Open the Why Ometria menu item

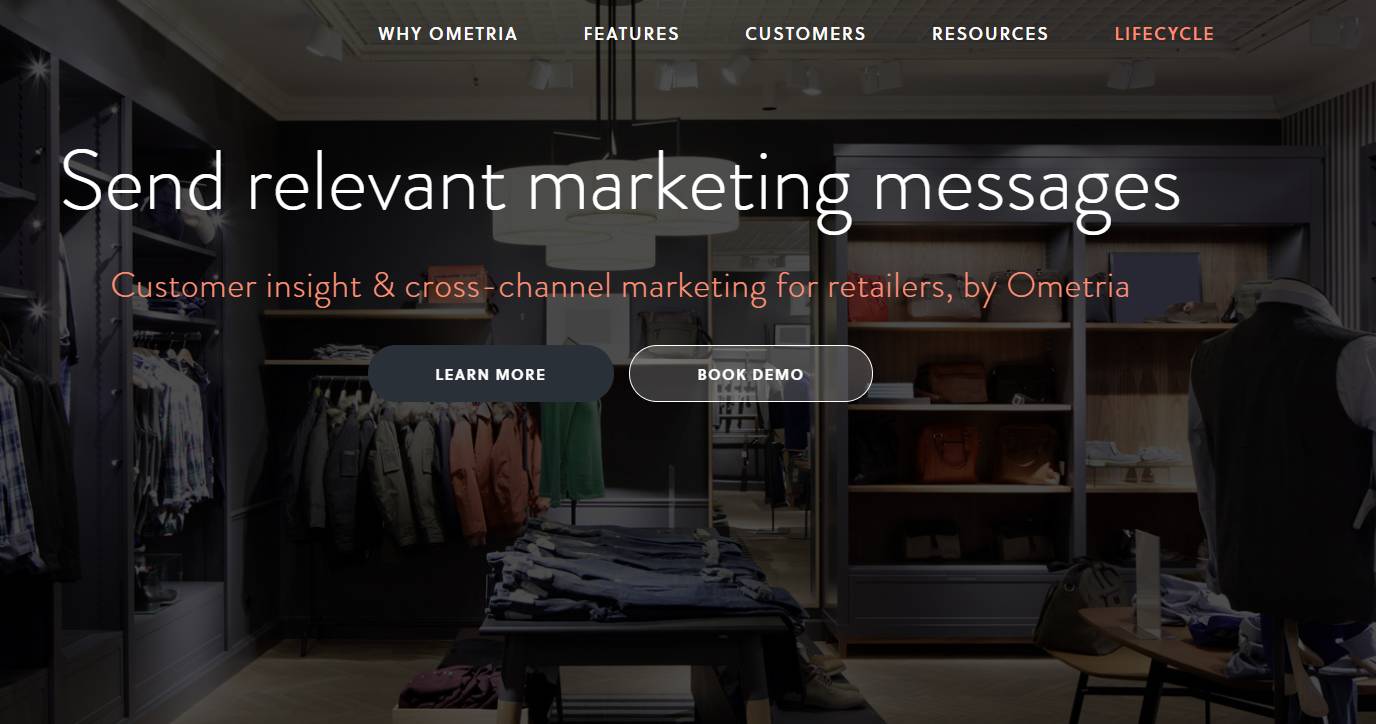coord(448,33)
